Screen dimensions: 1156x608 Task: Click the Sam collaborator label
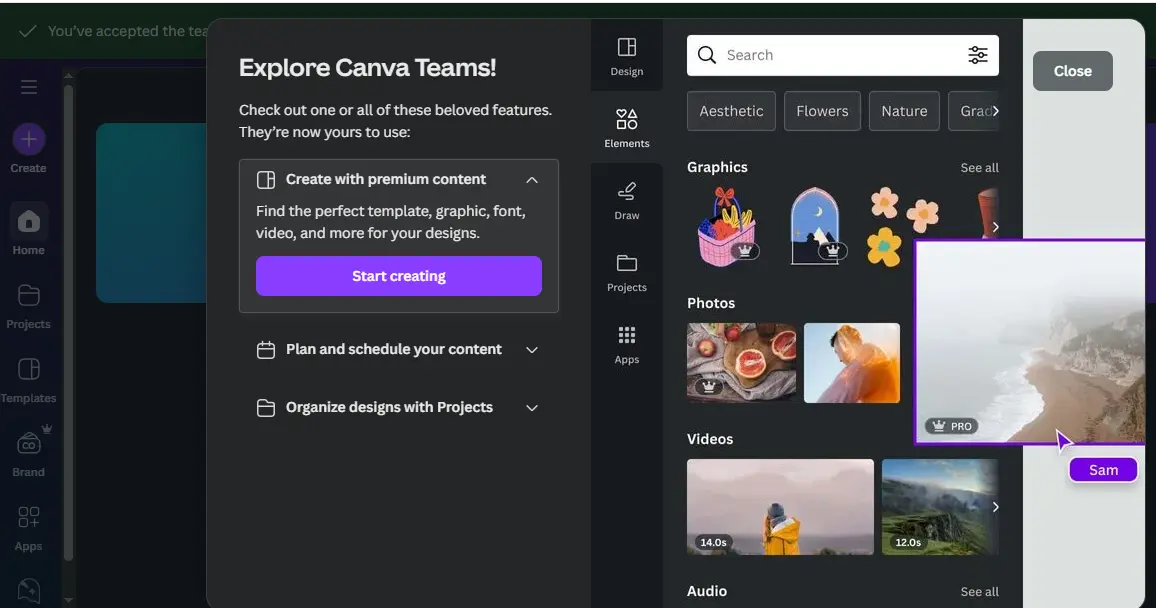(x=1103, y=470)
